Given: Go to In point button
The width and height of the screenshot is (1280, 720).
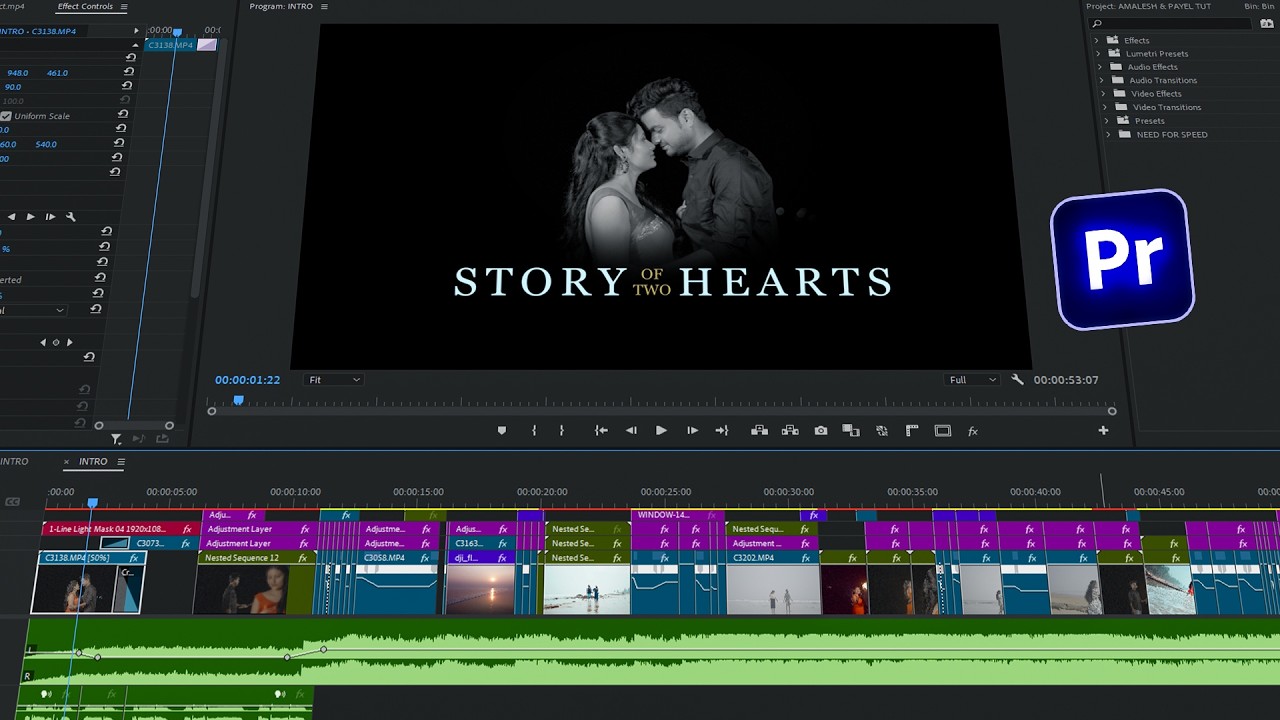Looking at the screenshot, I should point(601,430).
